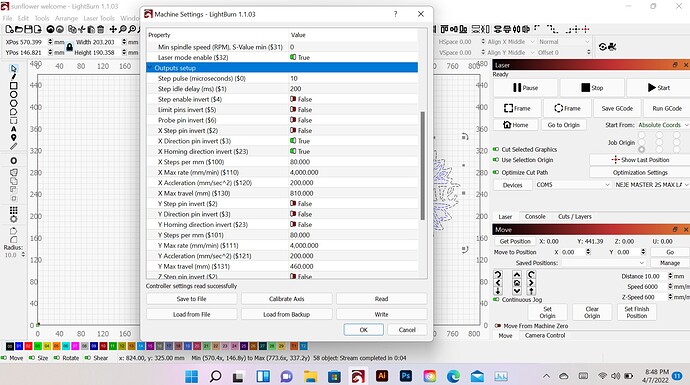The width and height of the screenshot is (690, 385).
Task: Click the Read settings button
Action: click(382, 299)
